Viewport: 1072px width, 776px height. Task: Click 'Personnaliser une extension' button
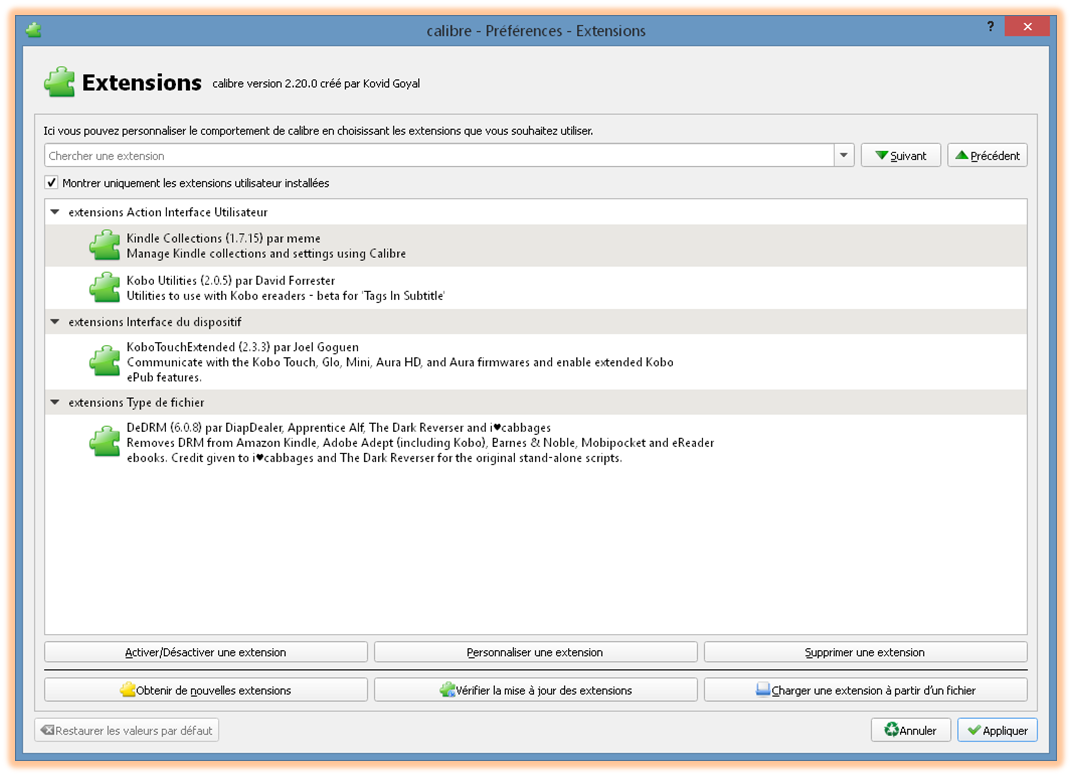(x=535, y=652)
